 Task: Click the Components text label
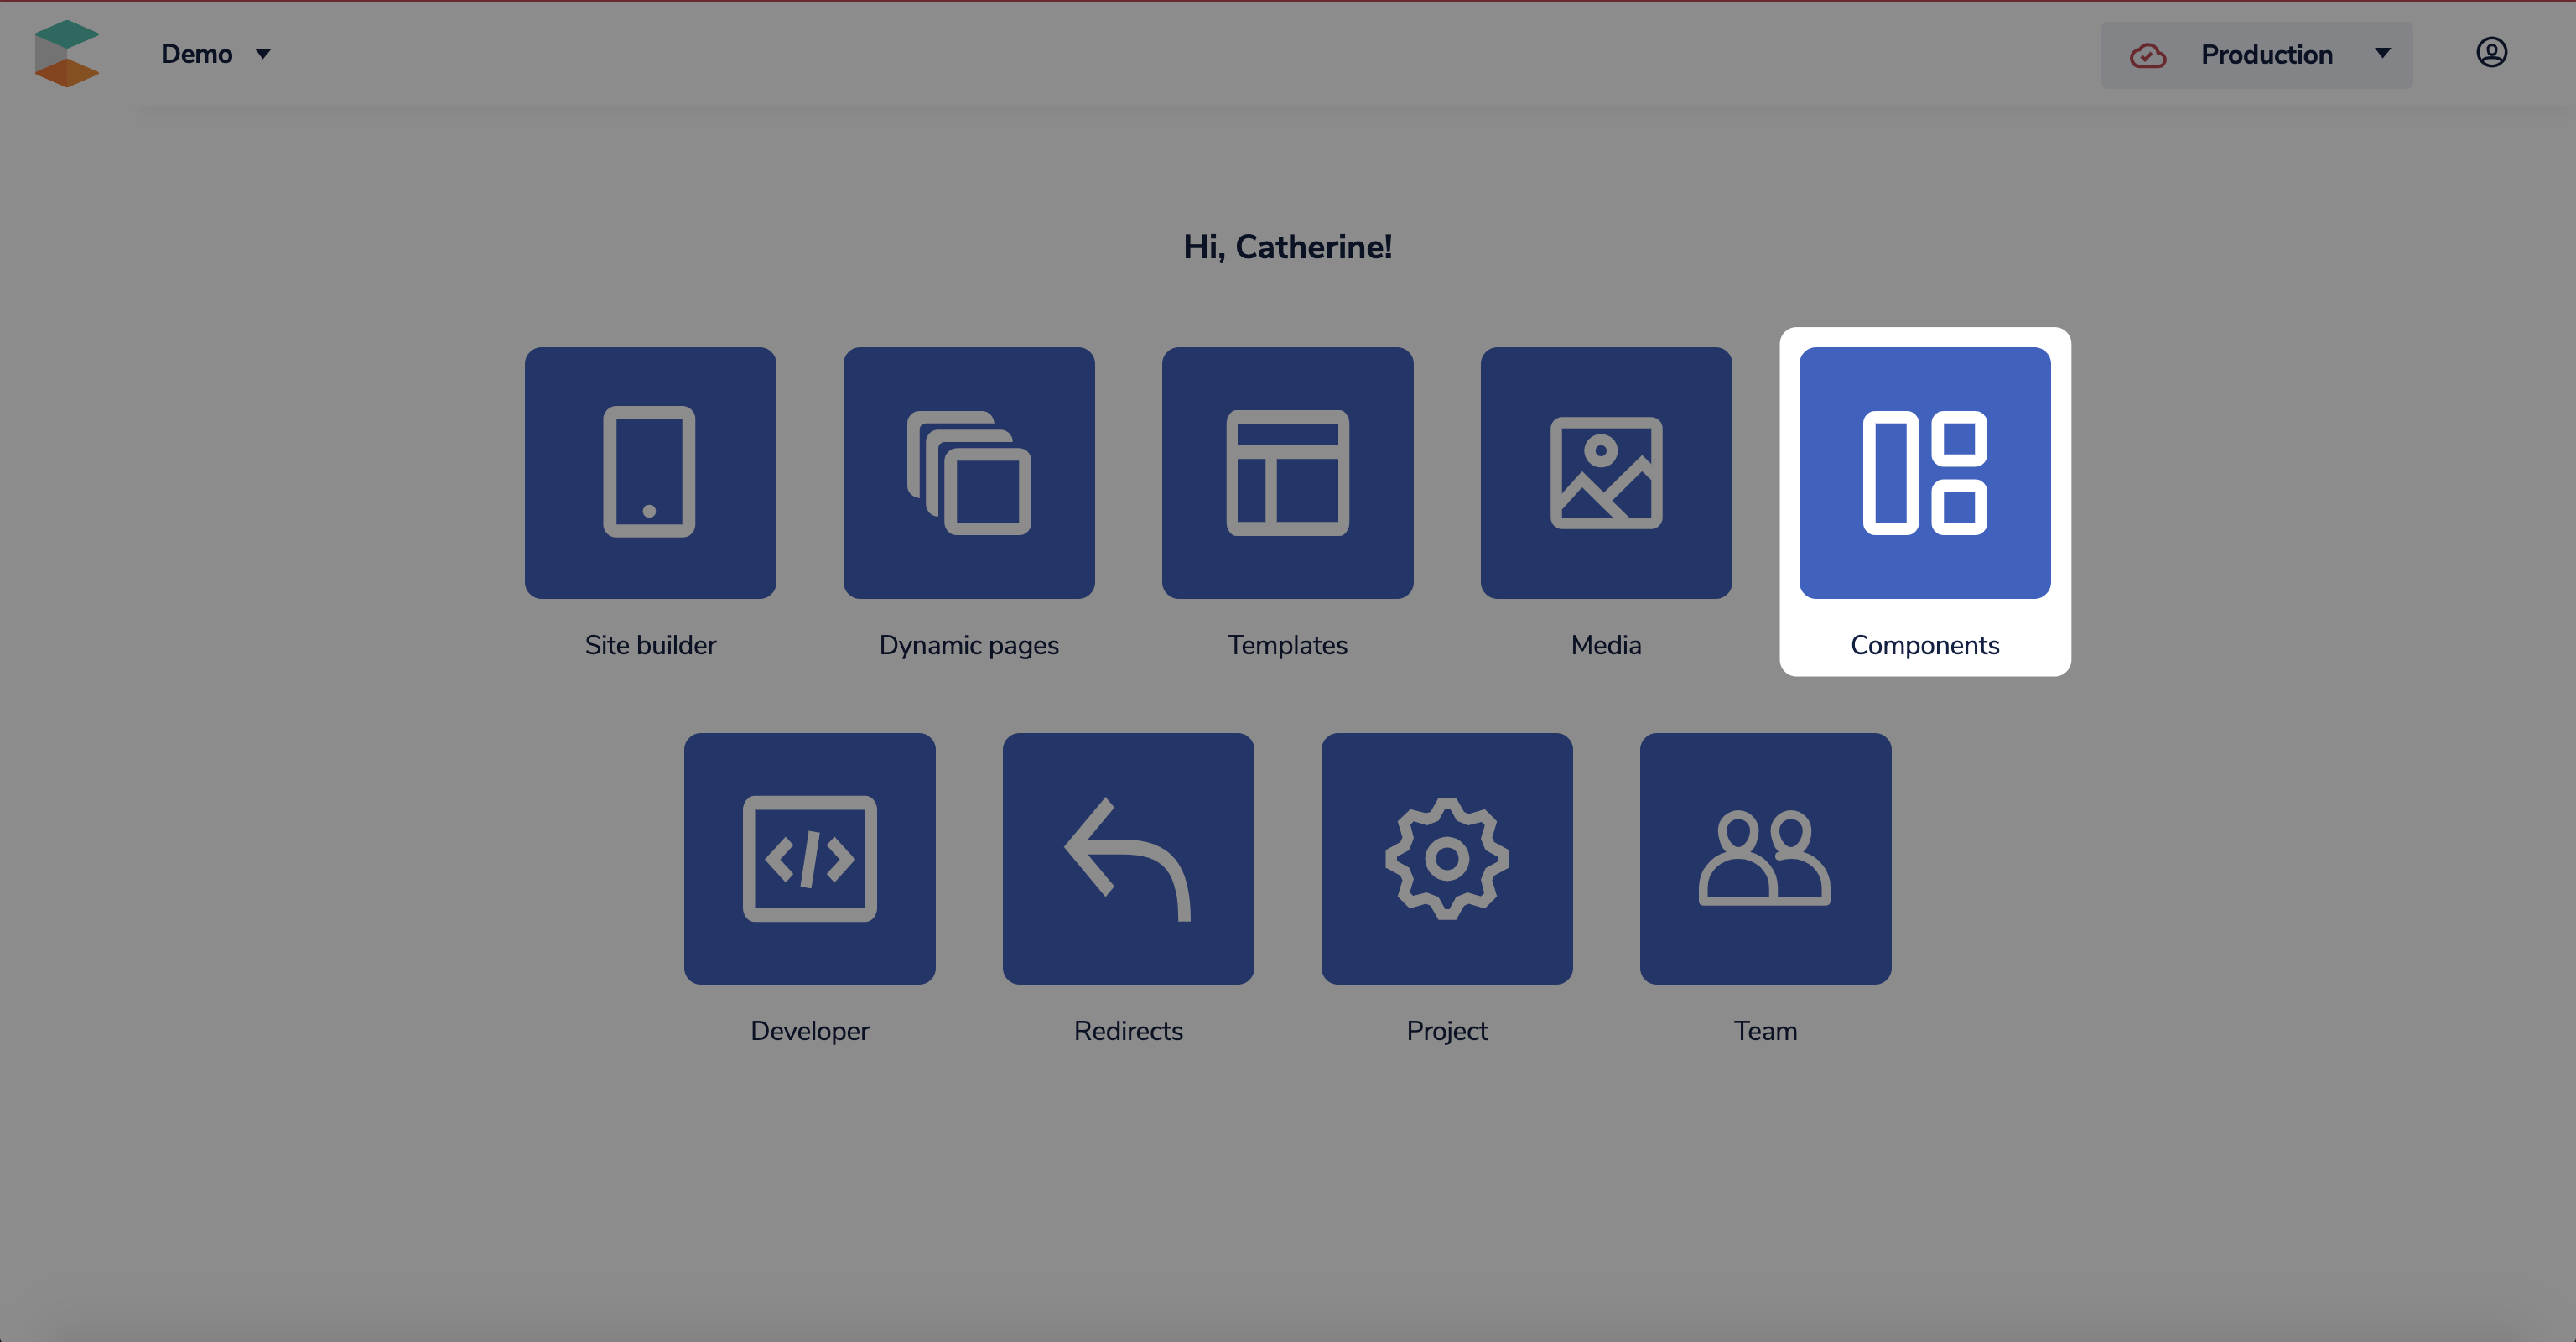pos(1924,645)
